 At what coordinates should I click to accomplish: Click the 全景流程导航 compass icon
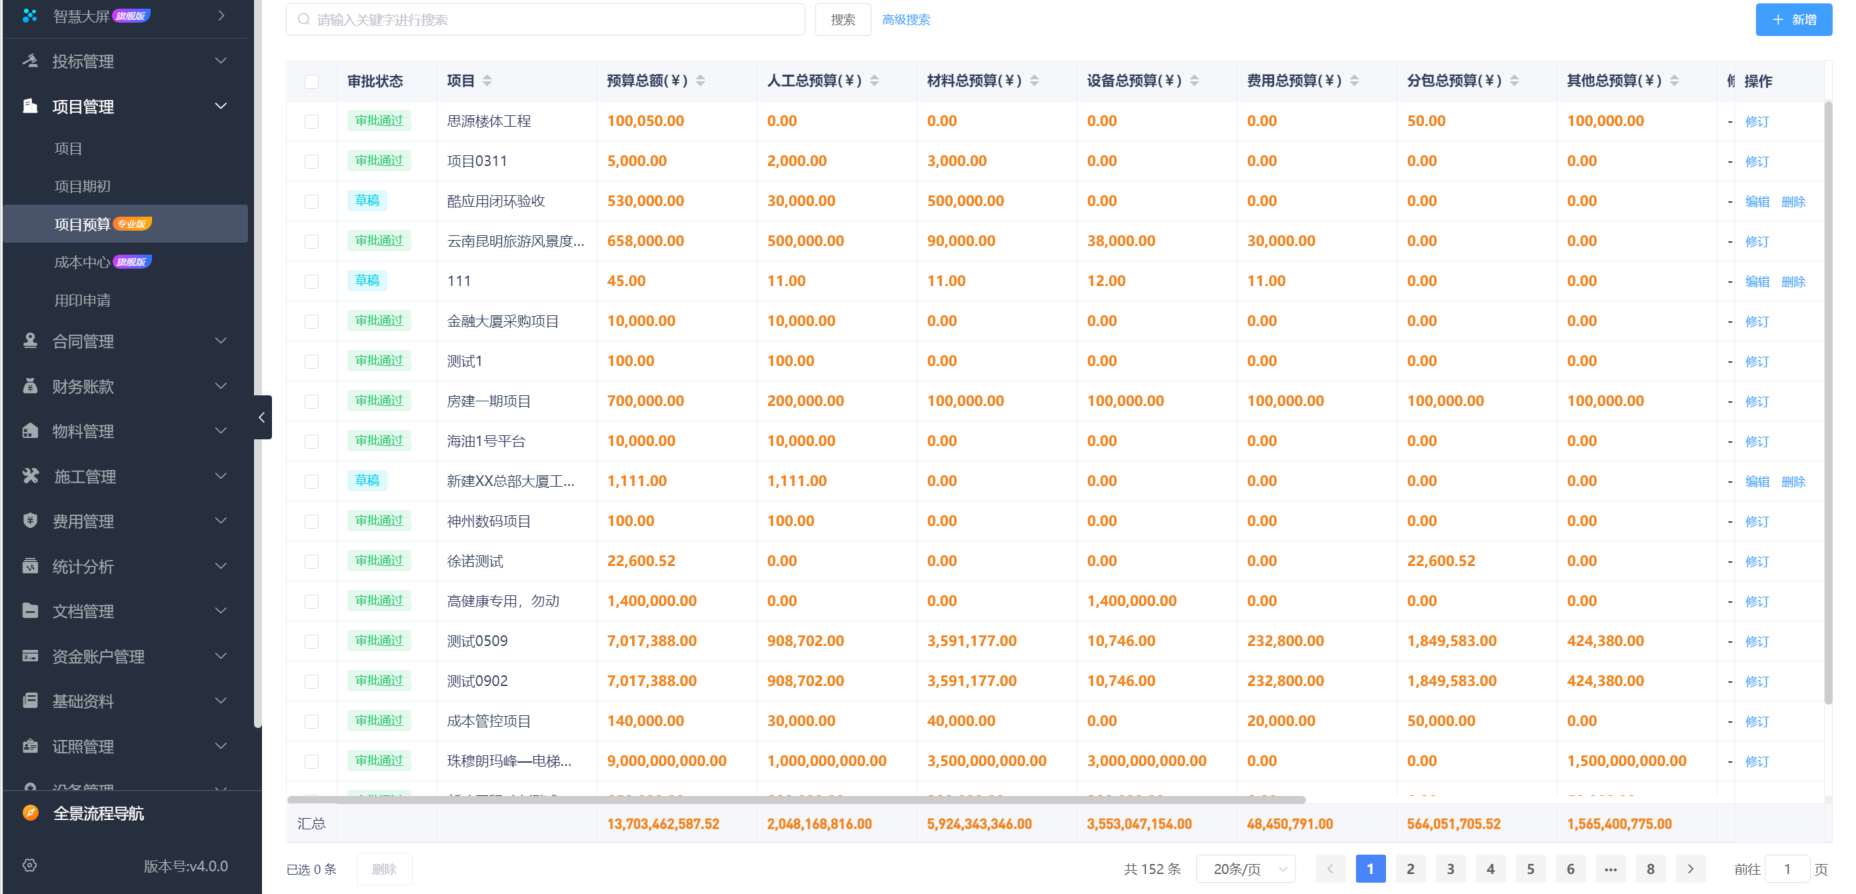pos(30,813)
